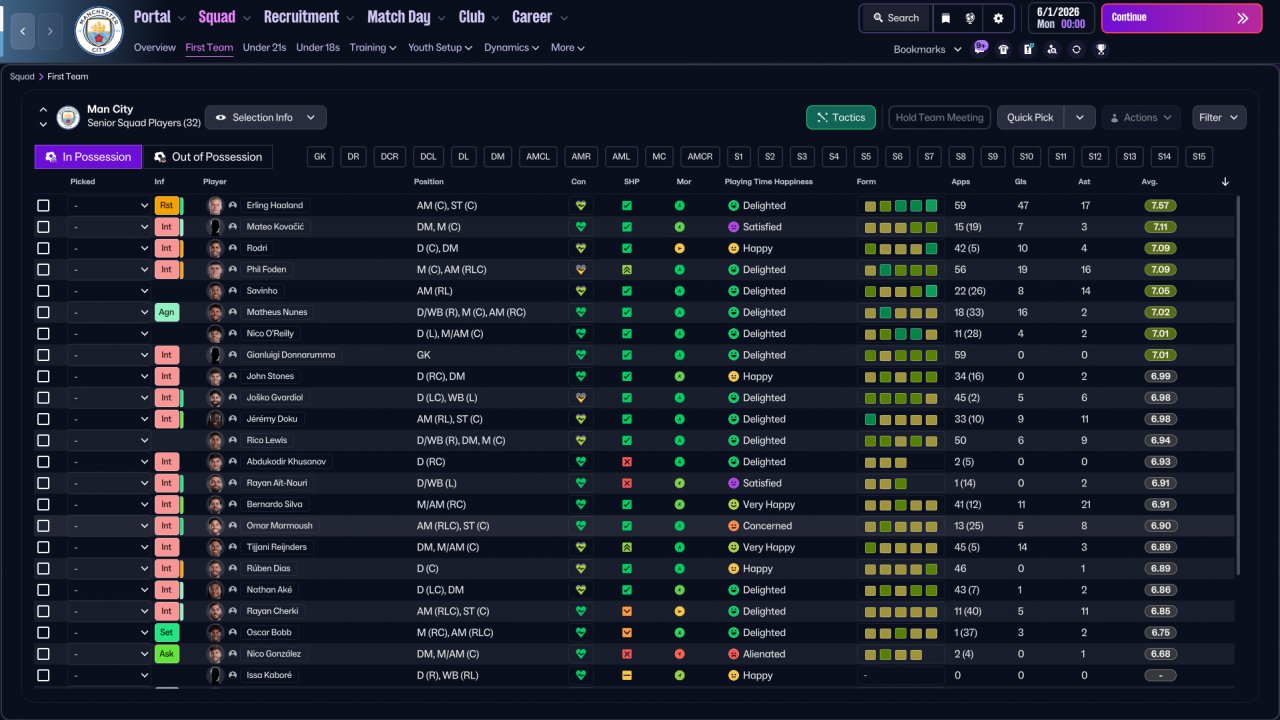Open the trophy shortcut icon
The image size is (1280, 720).
1100,49
